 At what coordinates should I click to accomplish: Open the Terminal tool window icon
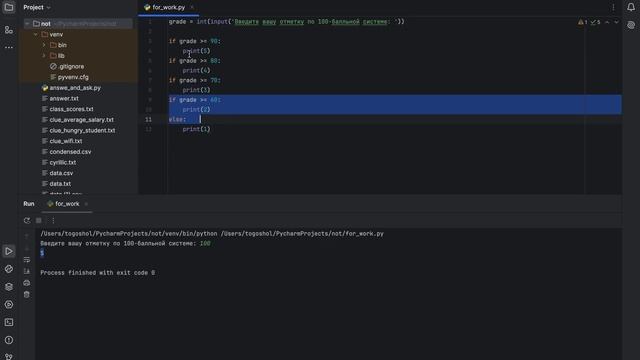click(x=9, y=322)
